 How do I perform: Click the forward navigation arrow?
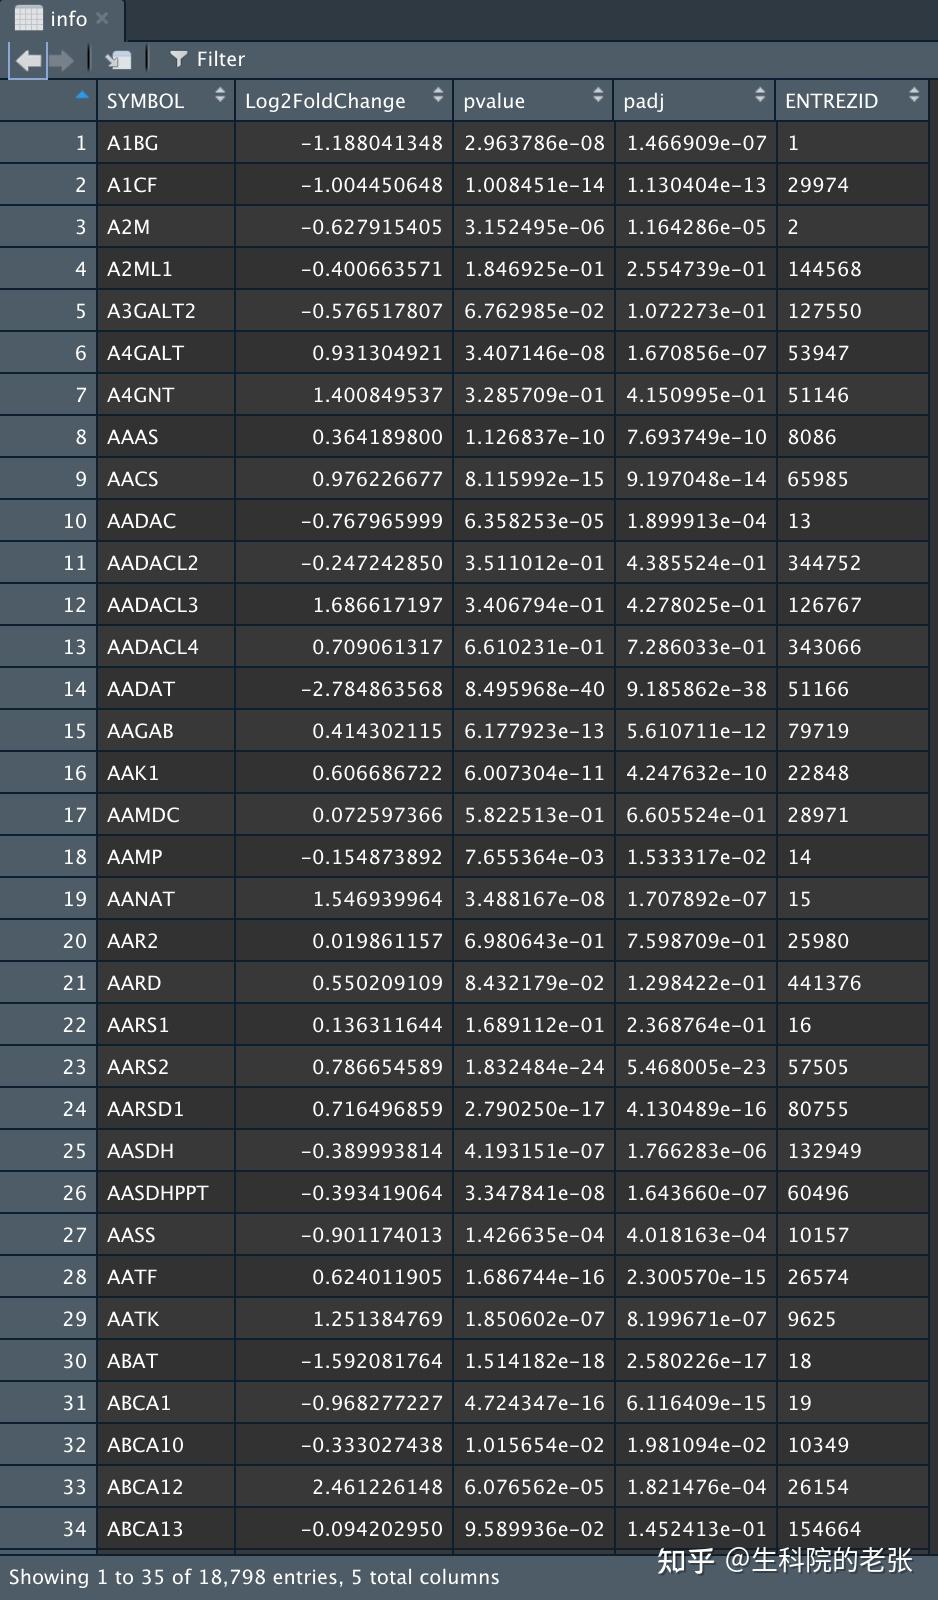(x=62, y=60)
